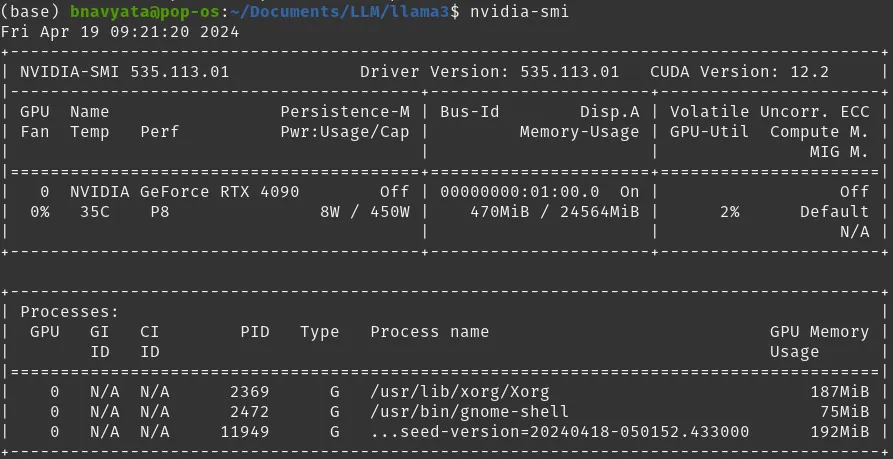Click the fan speed value '0%'
This screenshot has height=459, width=893.
pyautogui.click(x=40, y=212)
